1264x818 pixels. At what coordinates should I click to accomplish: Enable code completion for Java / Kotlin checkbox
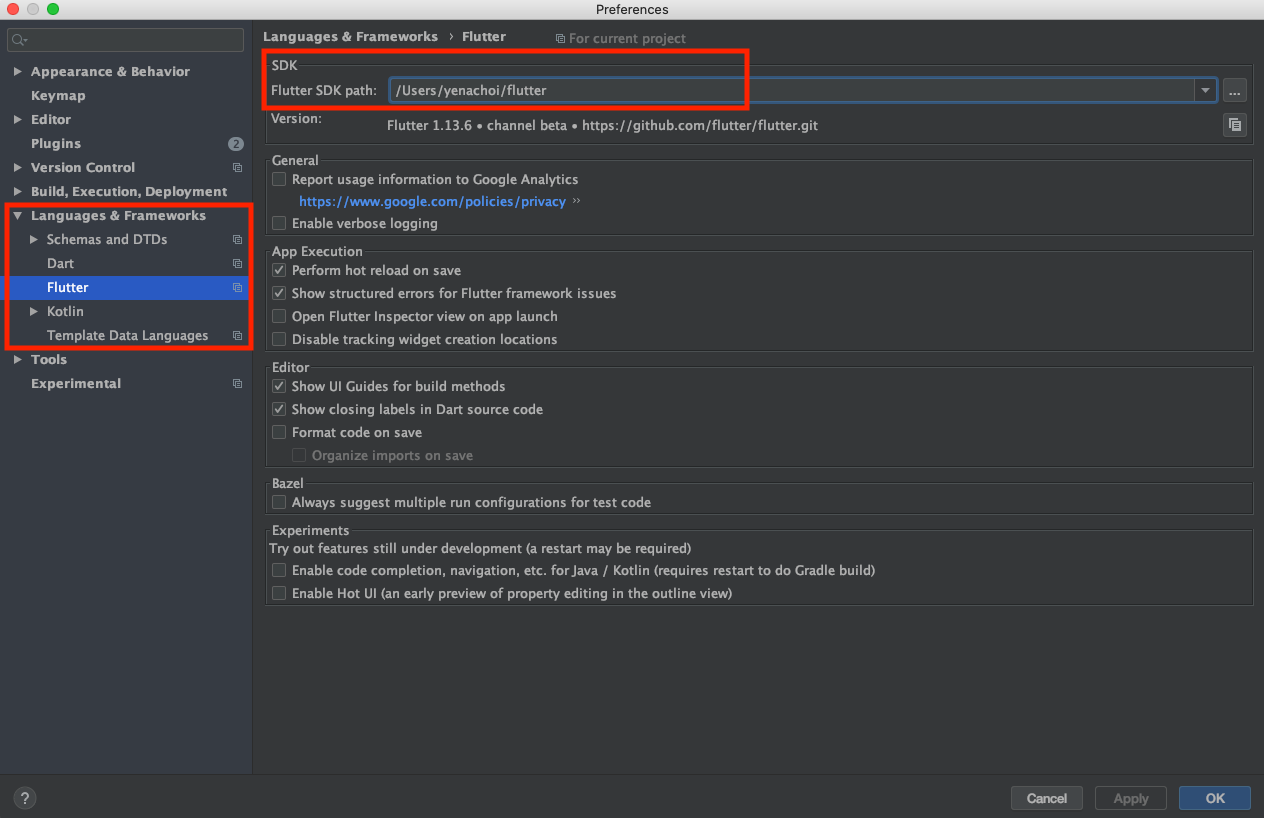tap(279, 570)
